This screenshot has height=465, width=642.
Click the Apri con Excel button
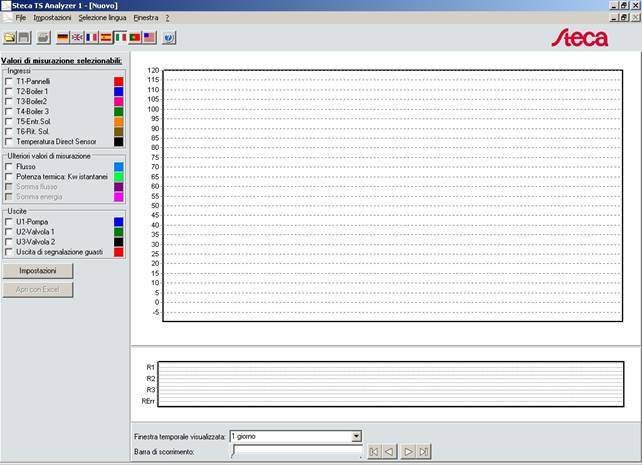[x=38, y=289]
